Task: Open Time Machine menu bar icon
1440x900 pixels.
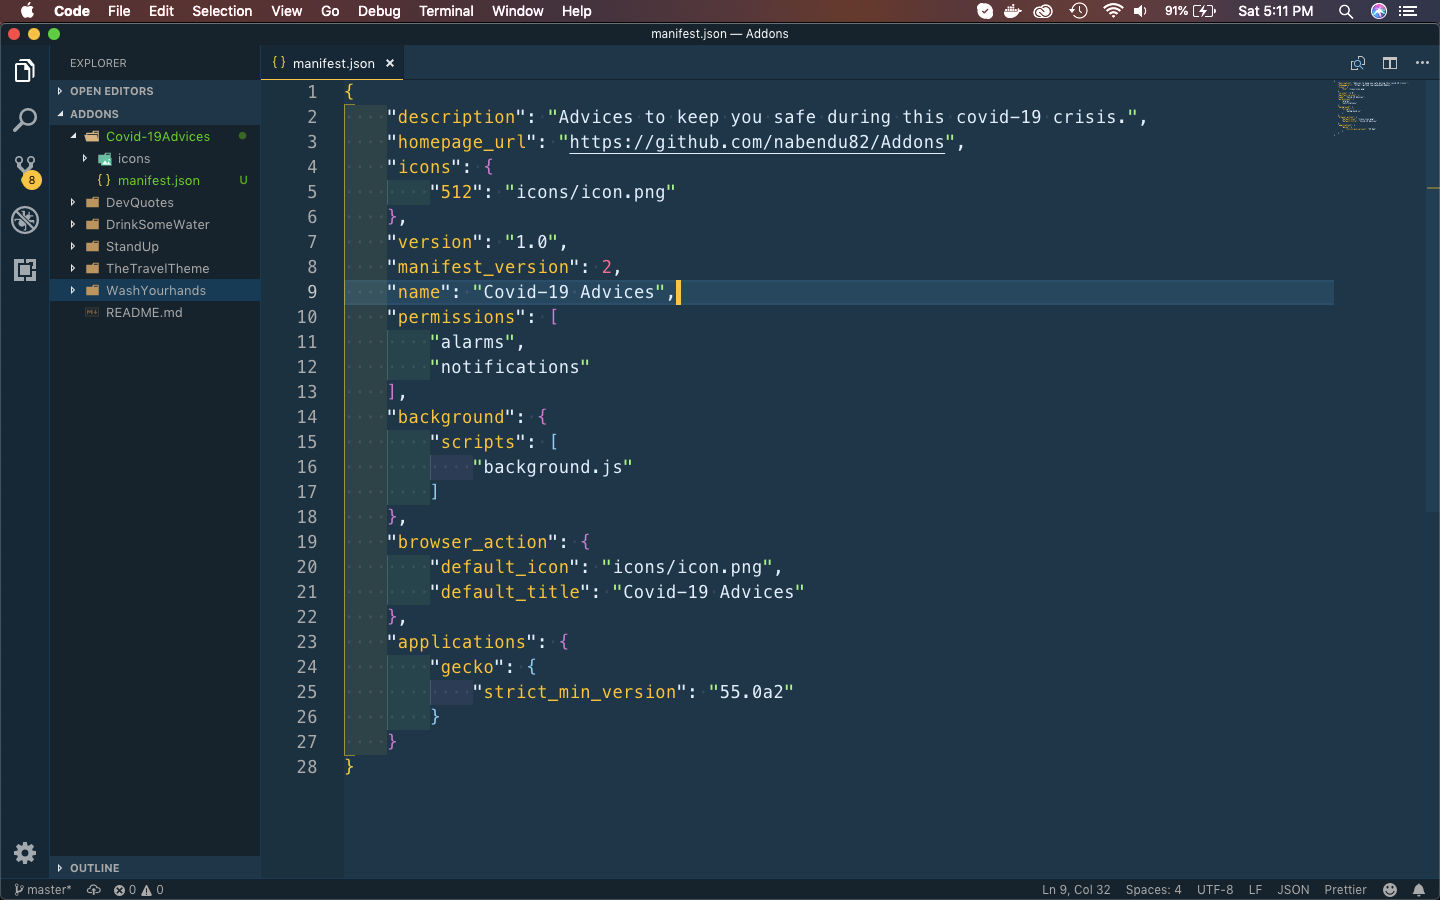Action: (x=1078, y=11)
